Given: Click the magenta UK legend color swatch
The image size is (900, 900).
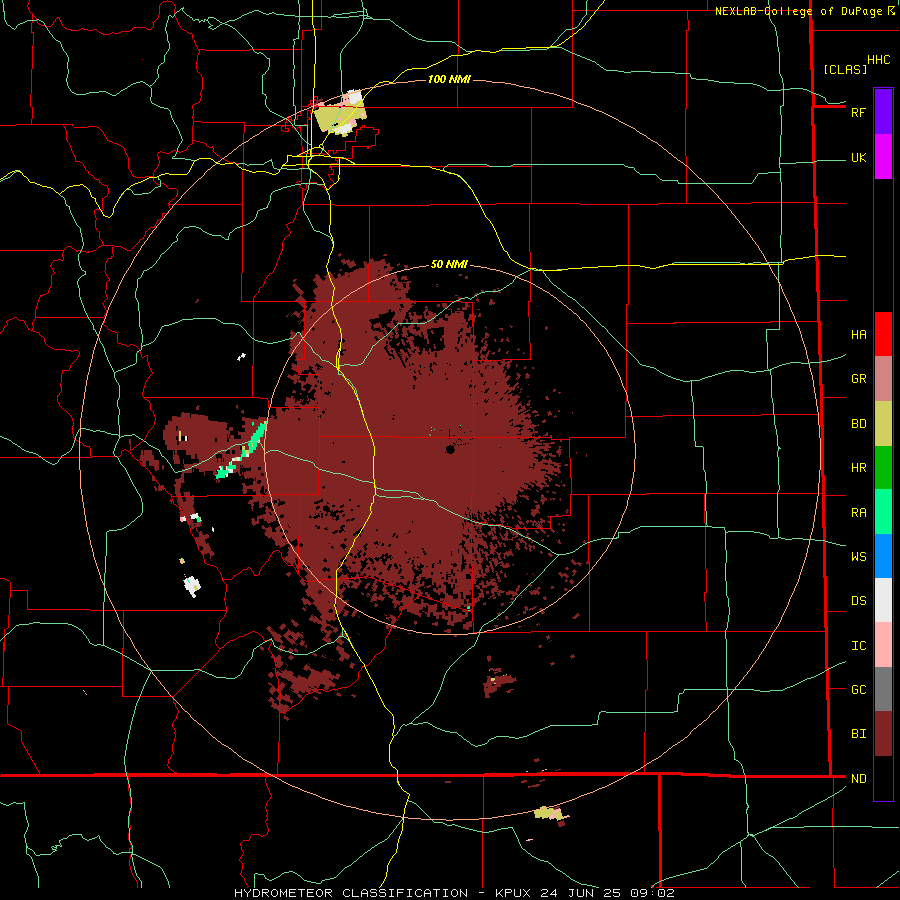Looking at the screenshot, I should tap(883, 157).
